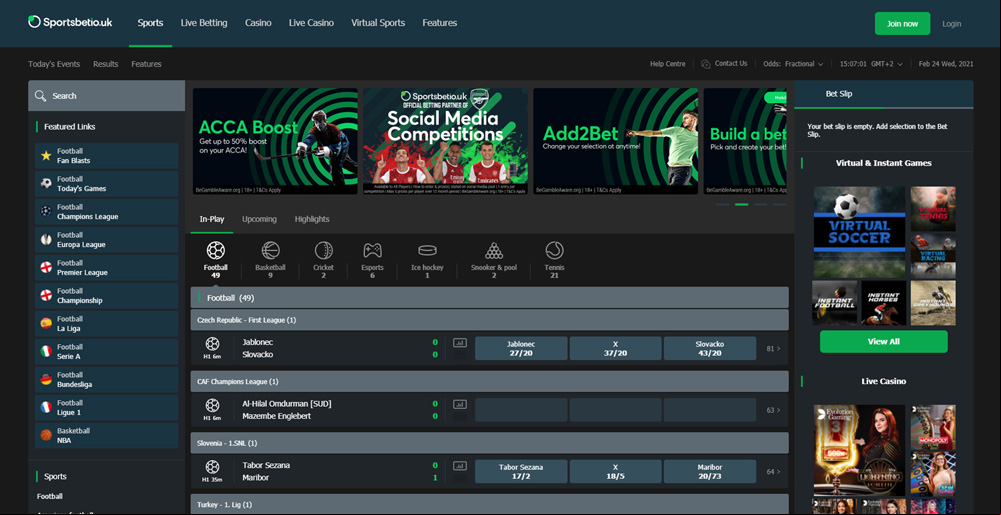Open Football Today's Games link
Screen dimensions: 1001x515
(107, 184)
